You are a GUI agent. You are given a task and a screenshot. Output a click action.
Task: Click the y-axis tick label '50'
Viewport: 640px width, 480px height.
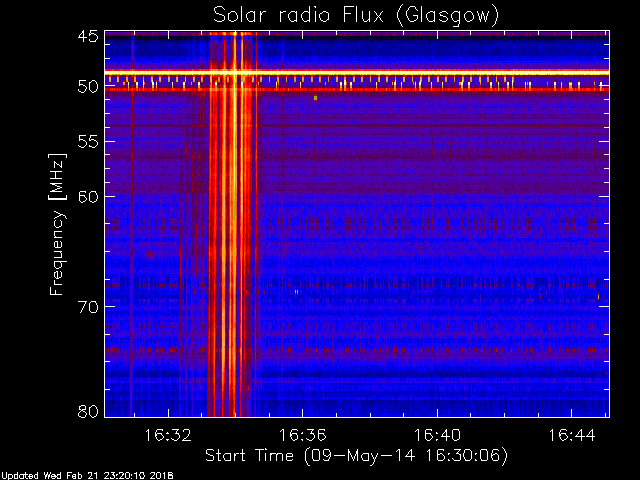pyautogui.click(x=88, y=87)
